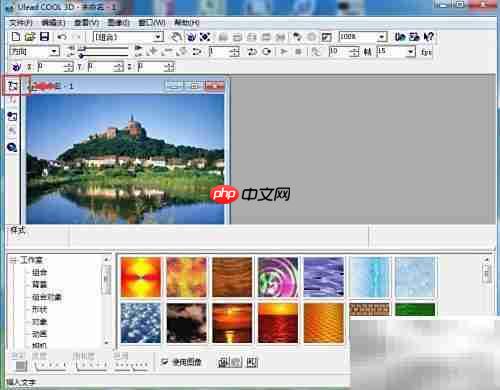Viewport: 500px width, 390px height.
Task: Click the Y value stepper arrows
Action: coord(119,67)
